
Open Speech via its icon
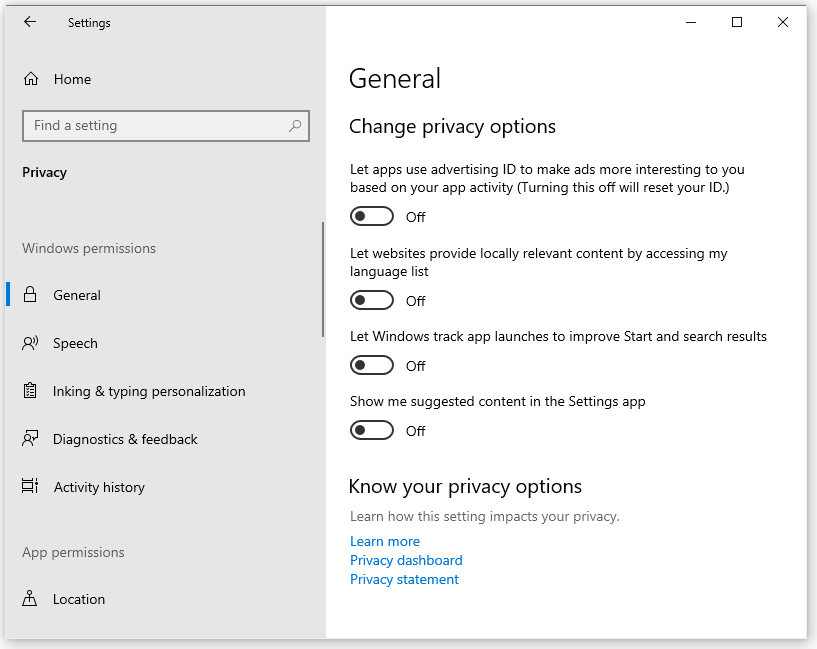(30, 343)
